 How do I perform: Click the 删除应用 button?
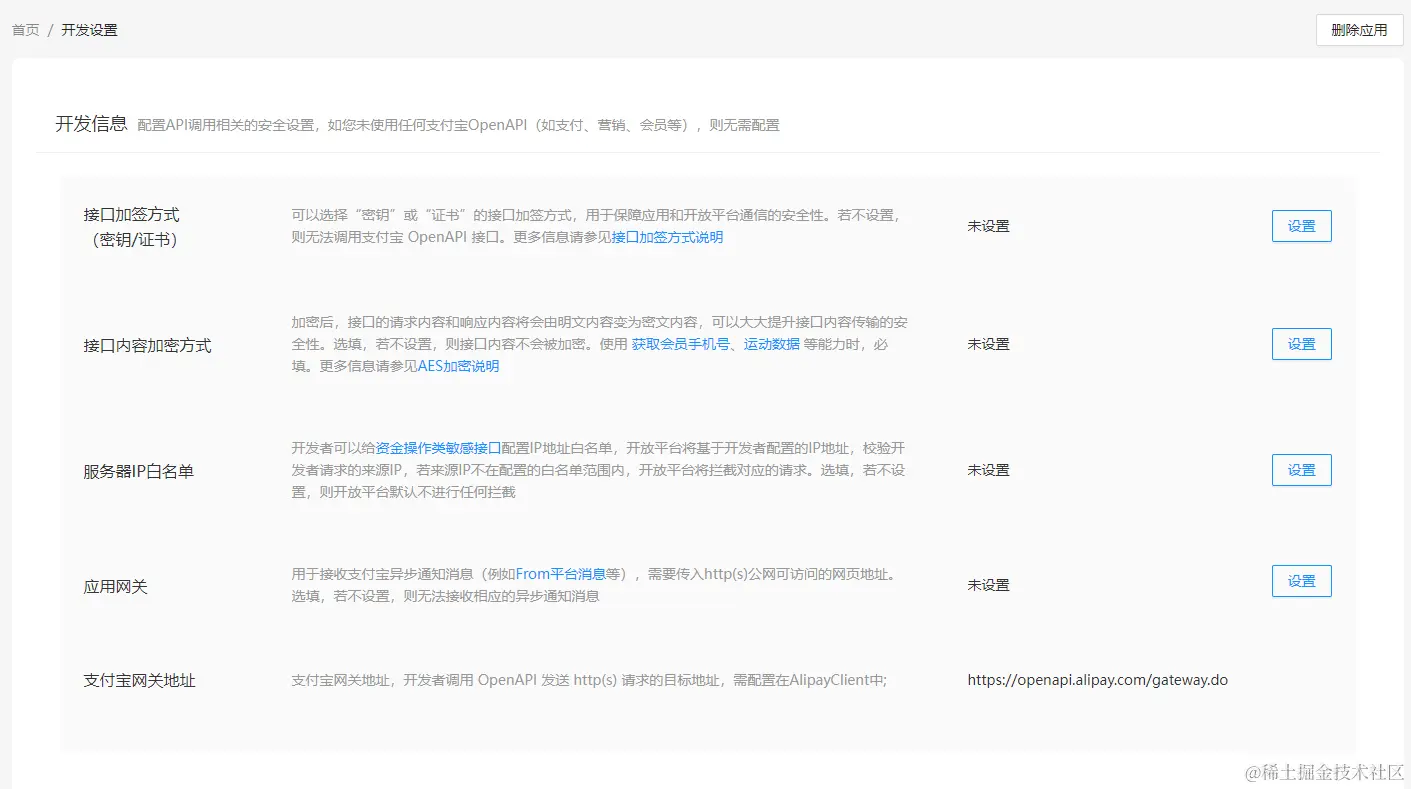tap(1359, 30)
